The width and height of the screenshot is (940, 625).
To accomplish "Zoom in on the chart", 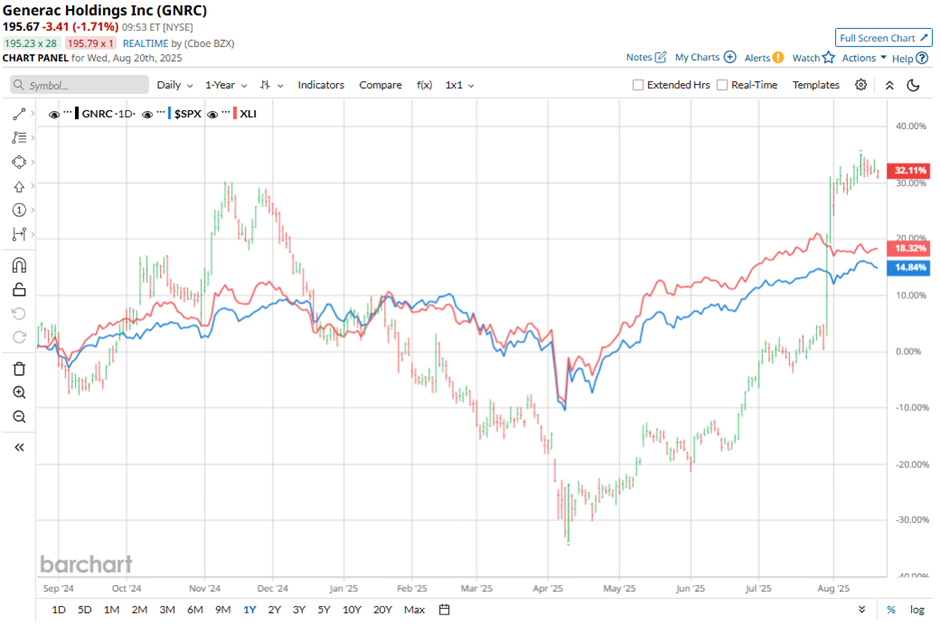I will point(19,392).
